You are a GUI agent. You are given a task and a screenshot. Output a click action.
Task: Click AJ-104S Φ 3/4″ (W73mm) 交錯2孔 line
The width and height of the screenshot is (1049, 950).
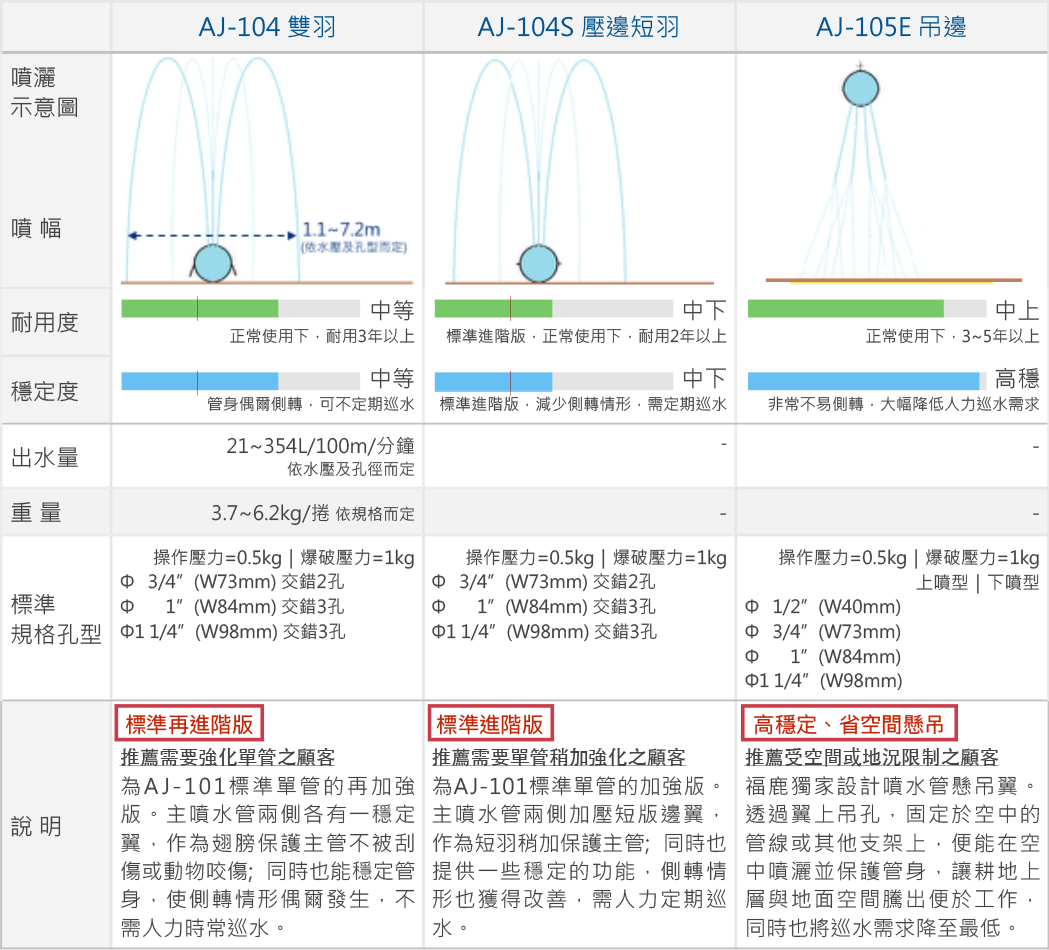543,582
